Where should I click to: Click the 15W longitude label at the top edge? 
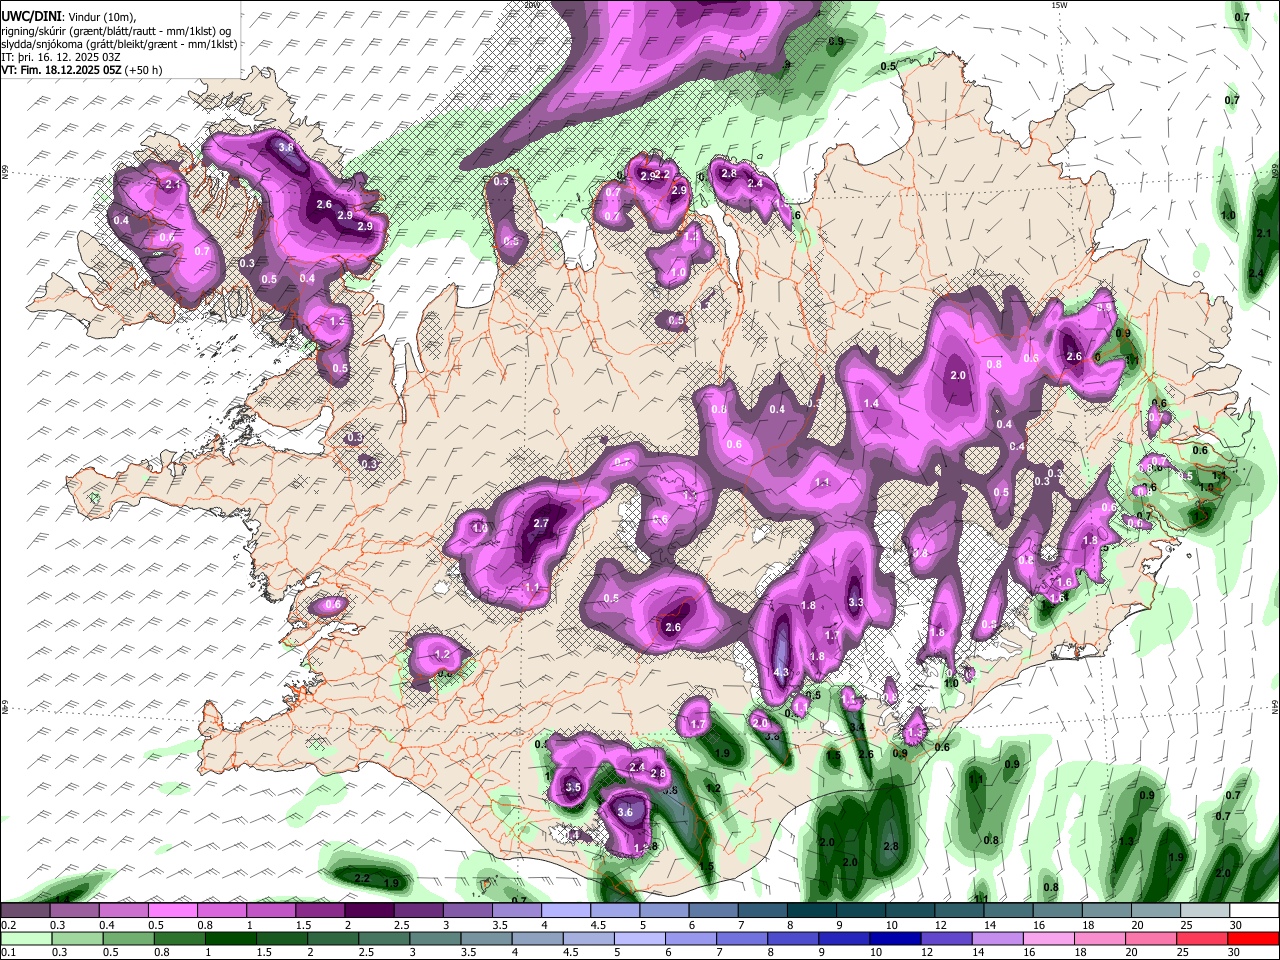tap(1059, 5)
